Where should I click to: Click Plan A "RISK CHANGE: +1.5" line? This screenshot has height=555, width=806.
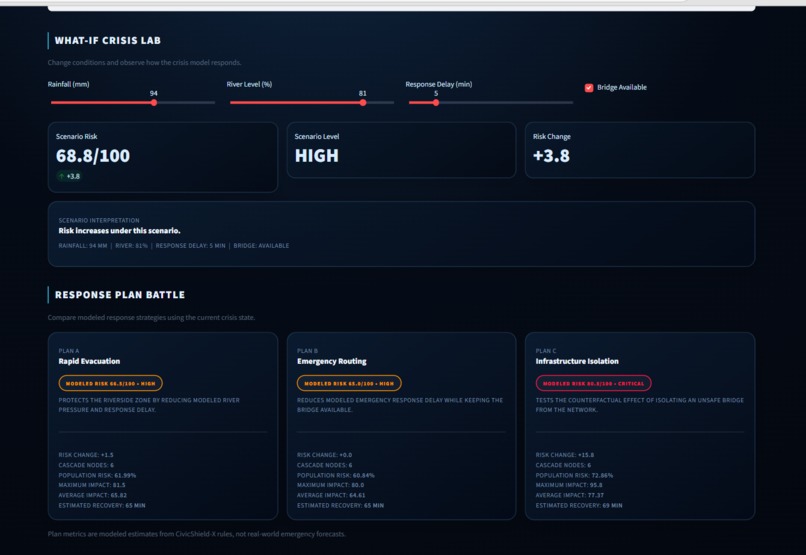(86, 455)
